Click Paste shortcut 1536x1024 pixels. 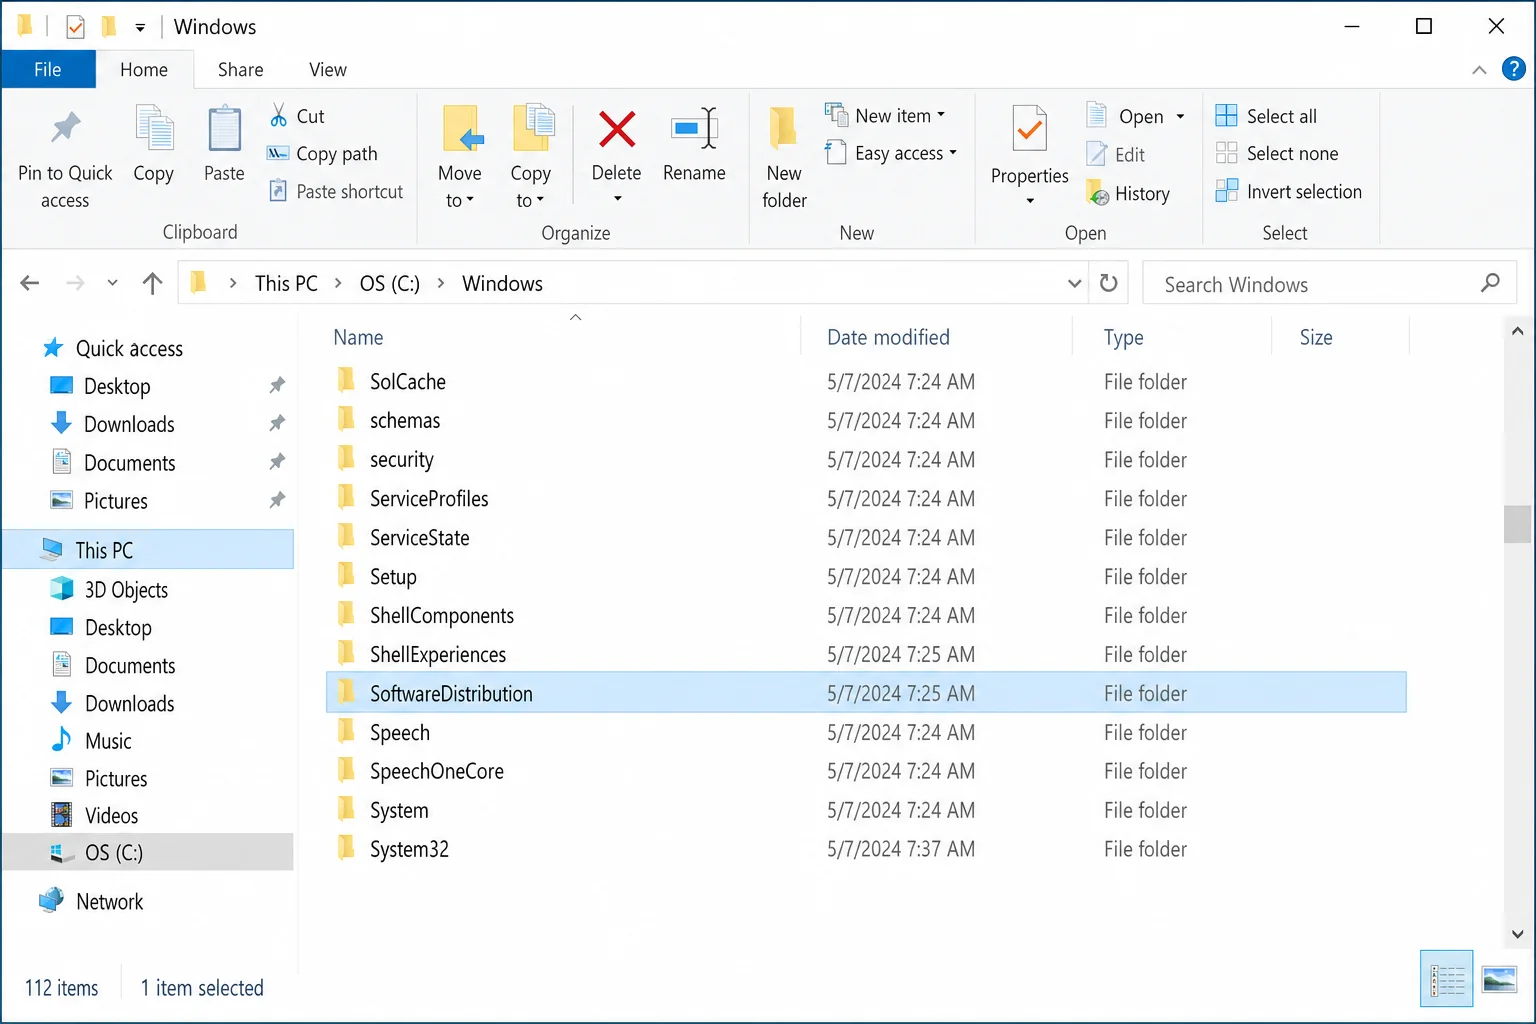336,192
